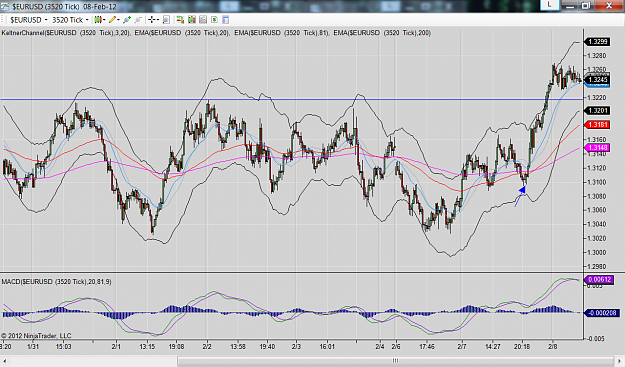This screenshot has width=625, height=367.
Task: Click the green document templates toolbar icon
Action: coord(214,20)
